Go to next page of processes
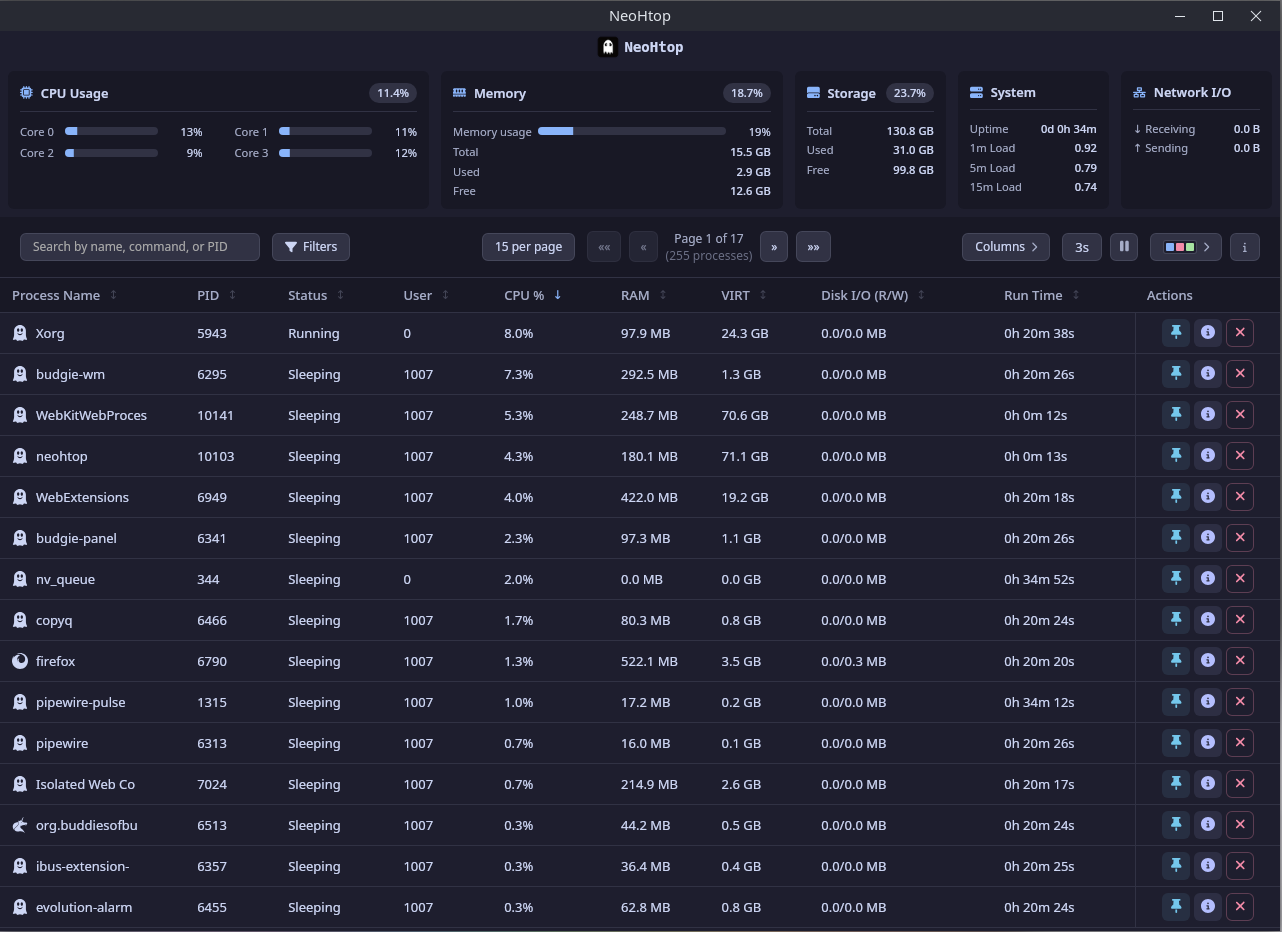Image resolution: width=1282 pixels, height=932 pixels. coord(774,247)
